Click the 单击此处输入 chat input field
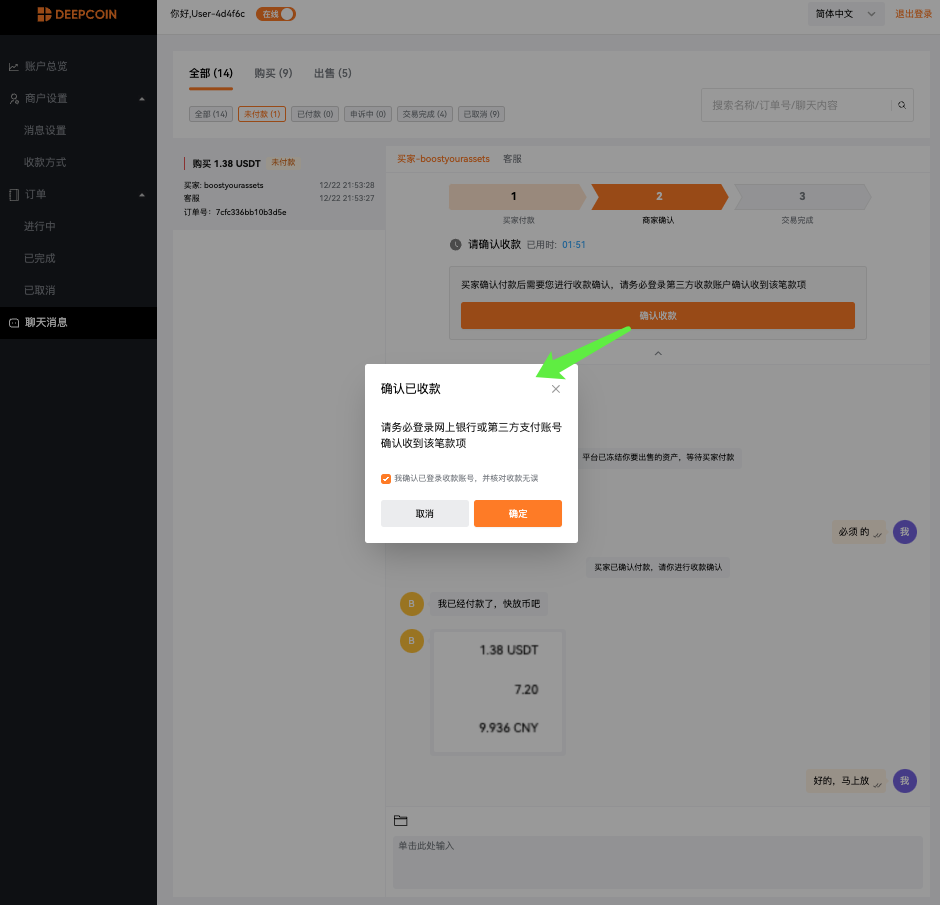Image resolution: width=940 pixels, height=905 pixels. [656, 860]
